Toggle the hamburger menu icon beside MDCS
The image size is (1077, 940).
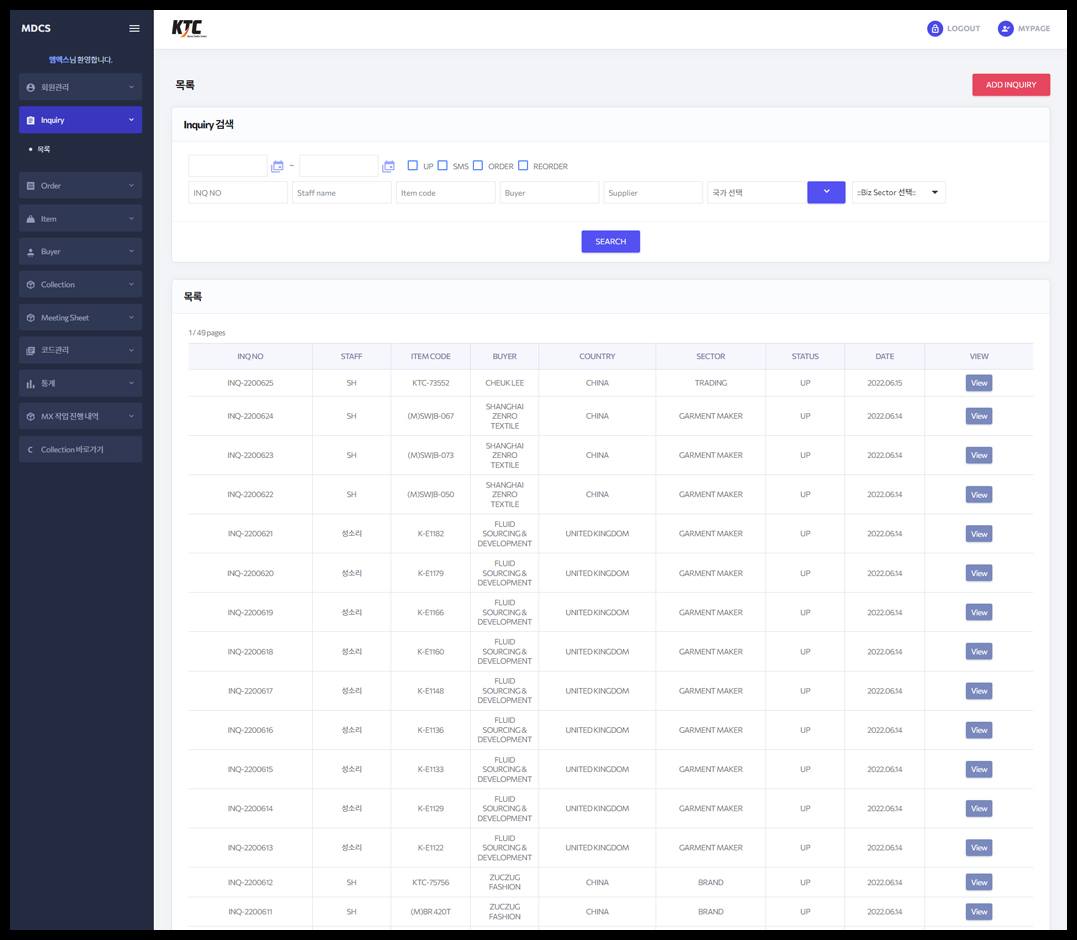click(134, 28)
